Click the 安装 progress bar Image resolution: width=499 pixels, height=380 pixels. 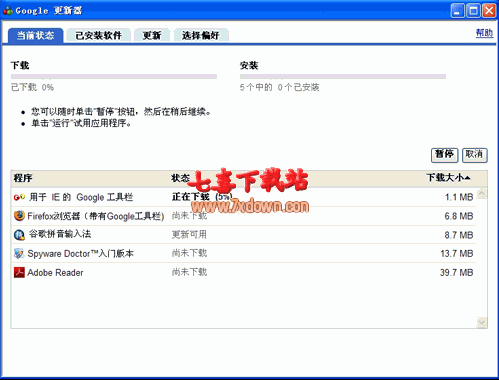(x=343, y=77)
